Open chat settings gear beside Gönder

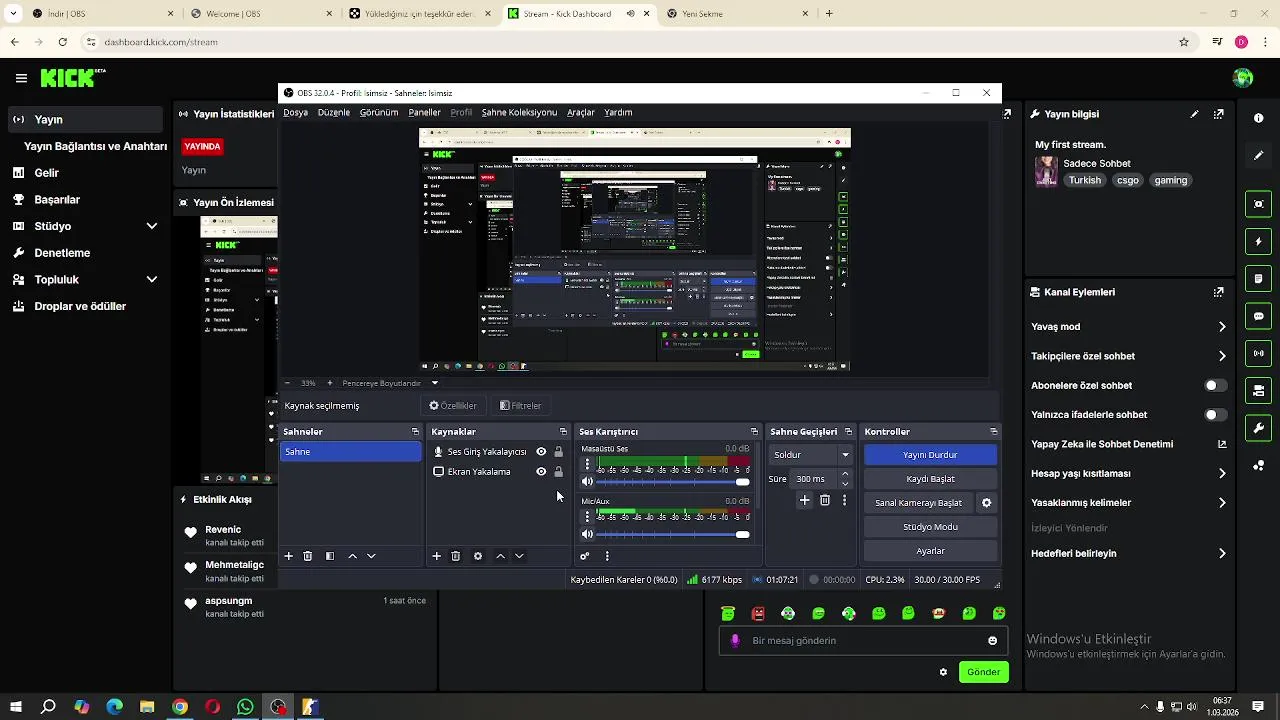click(x=943, y=672)
